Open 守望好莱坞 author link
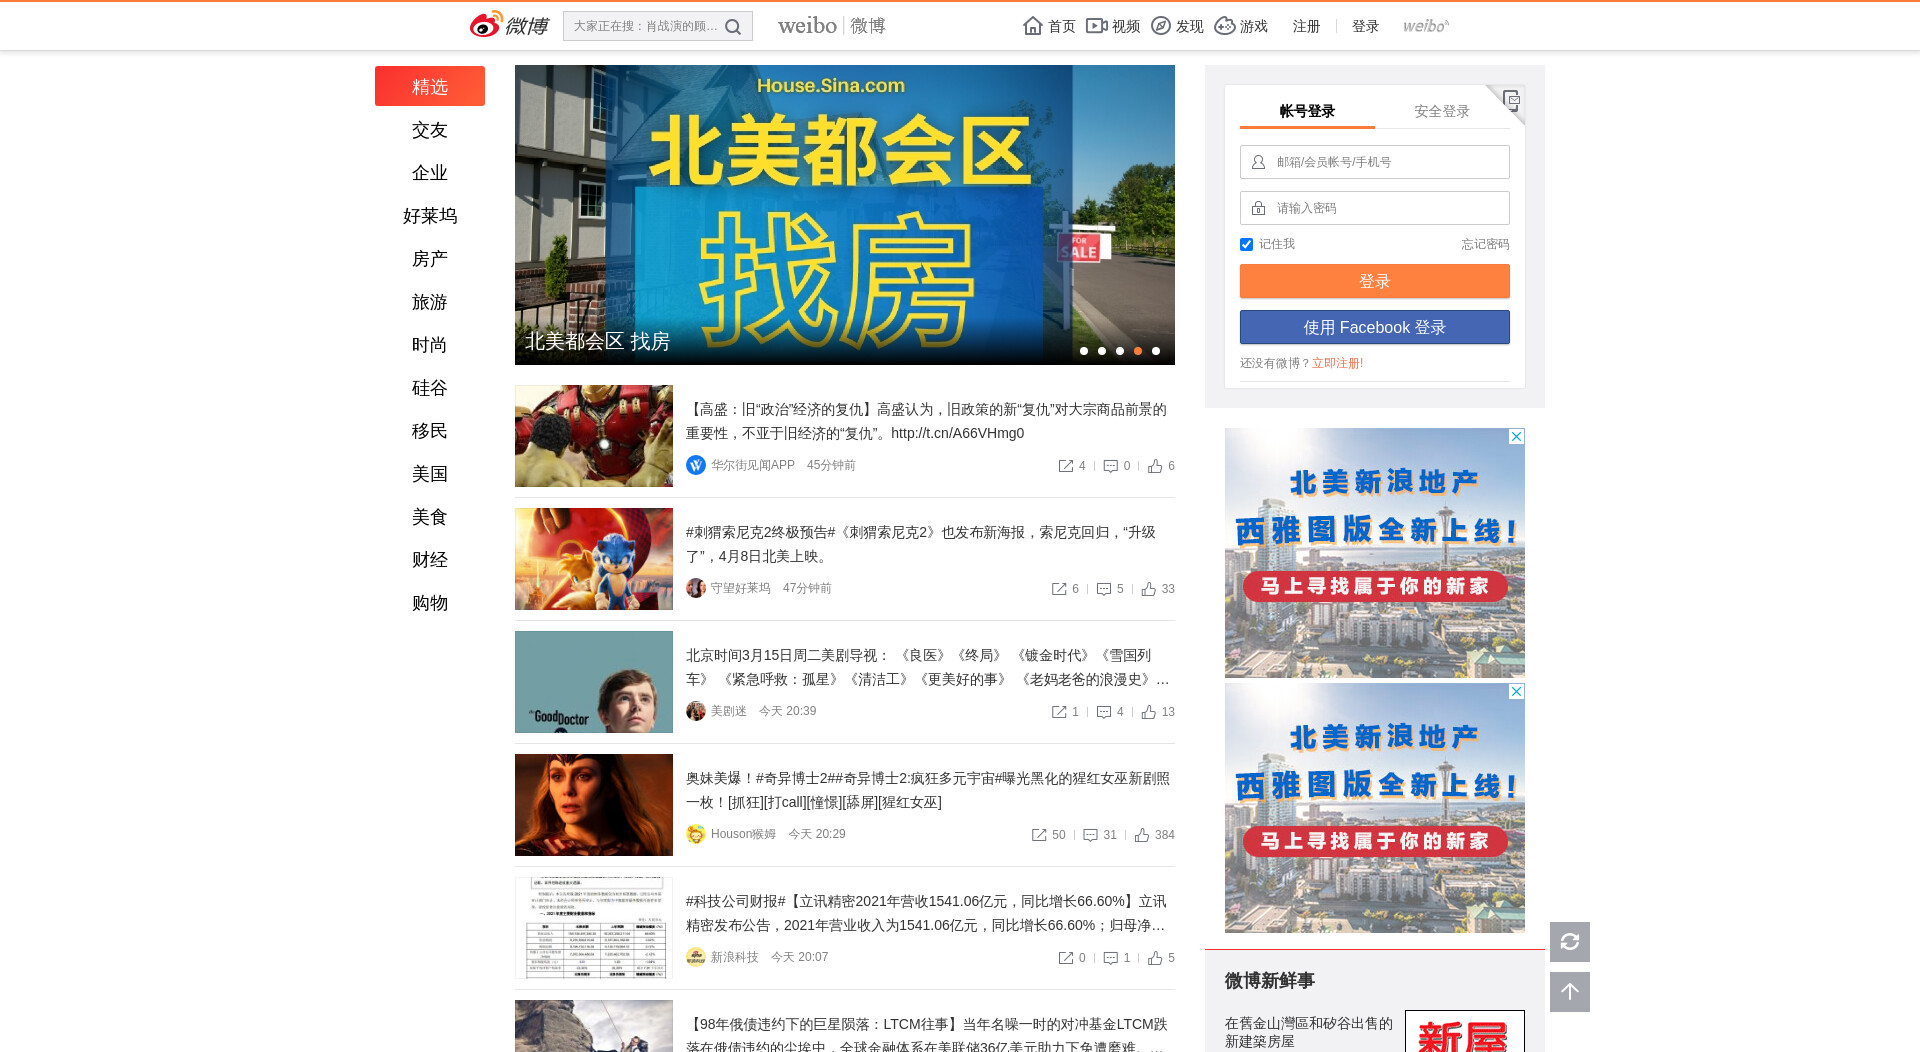This screenshot has height=1052, width=1920. (740, 588)
